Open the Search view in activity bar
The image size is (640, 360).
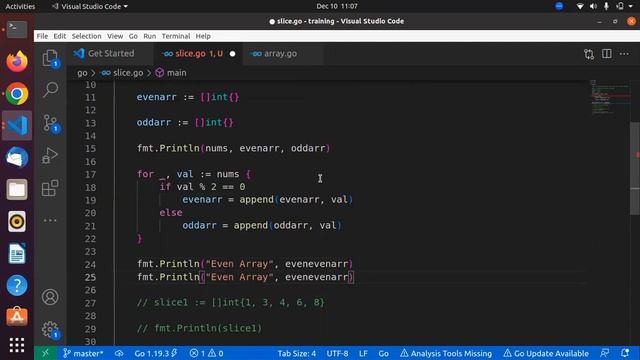tap(50, 89)
